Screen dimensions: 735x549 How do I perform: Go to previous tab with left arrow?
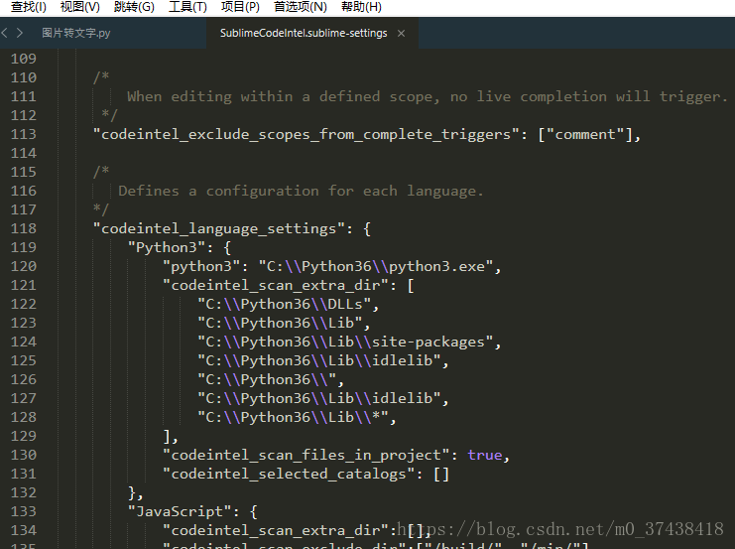click(x=5, y=33)
